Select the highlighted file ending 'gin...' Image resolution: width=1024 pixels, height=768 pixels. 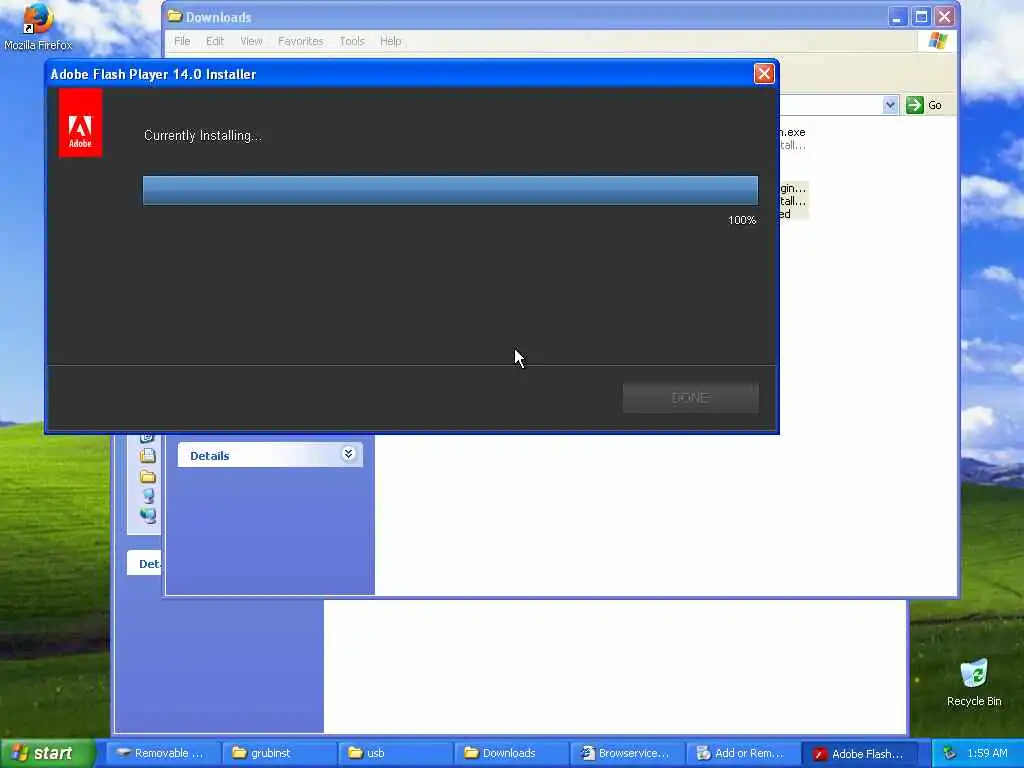pos(793,200)
